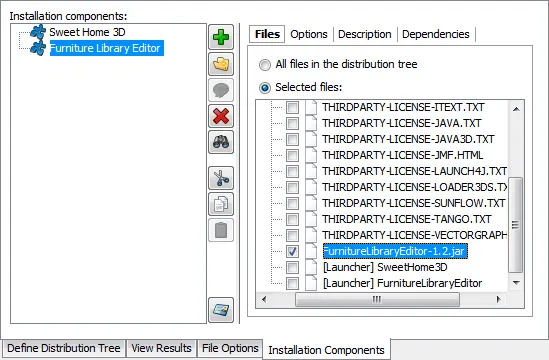Click the scissors cut button
This screenshot has width=549, height=360.
pyautogui.click(x=221, y=178)
